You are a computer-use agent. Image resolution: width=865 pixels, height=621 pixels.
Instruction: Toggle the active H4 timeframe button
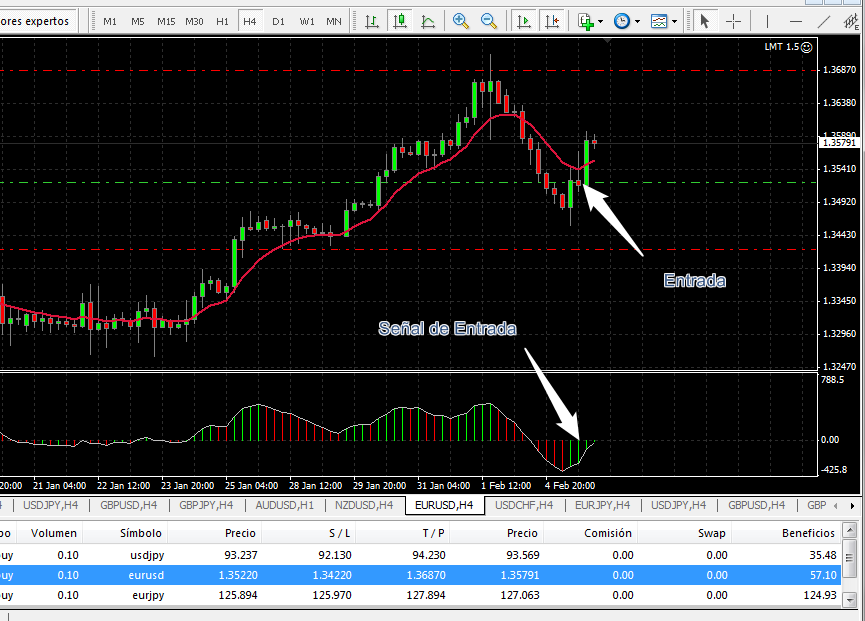coord(249,22)
